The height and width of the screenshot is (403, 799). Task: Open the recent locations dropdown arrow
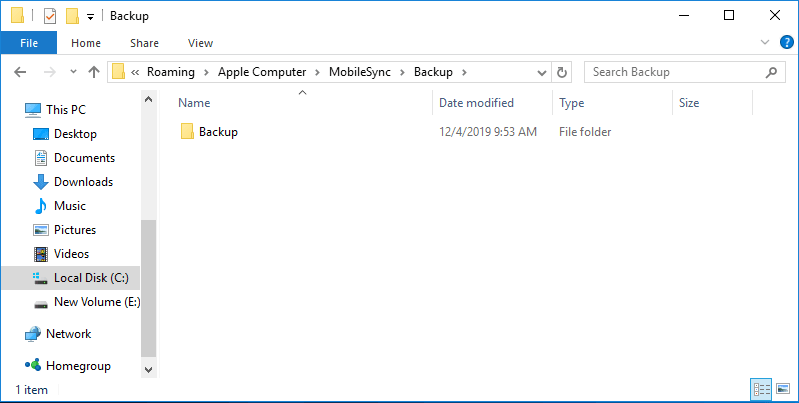(73, 72)
